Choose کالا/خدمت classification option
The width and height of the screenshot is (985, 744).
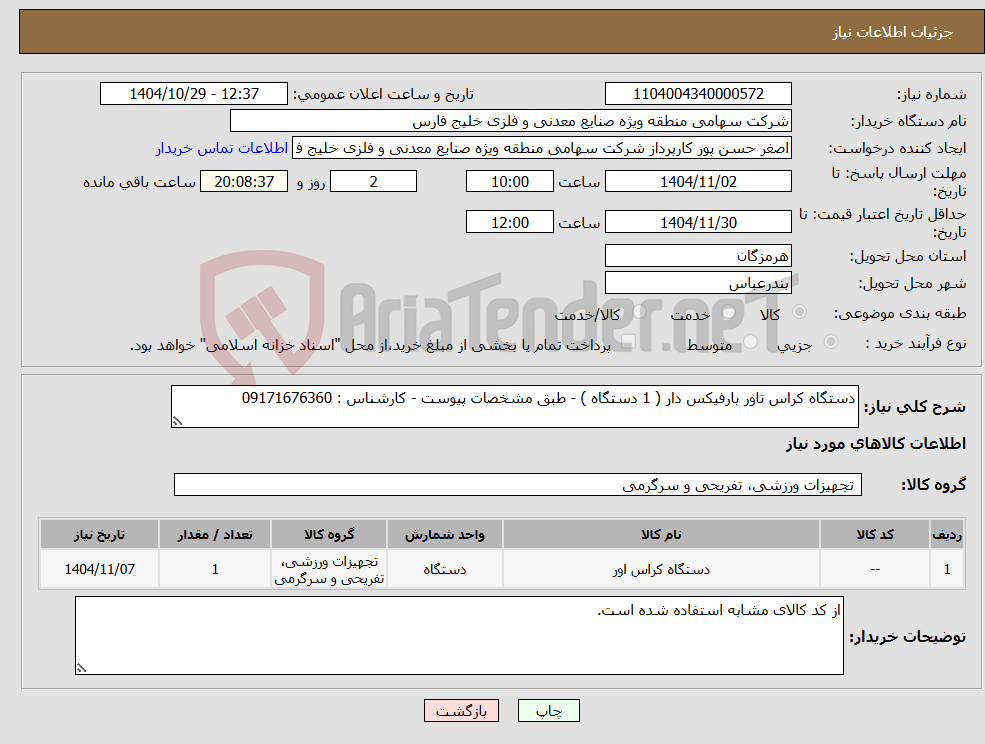pos(638,310)
